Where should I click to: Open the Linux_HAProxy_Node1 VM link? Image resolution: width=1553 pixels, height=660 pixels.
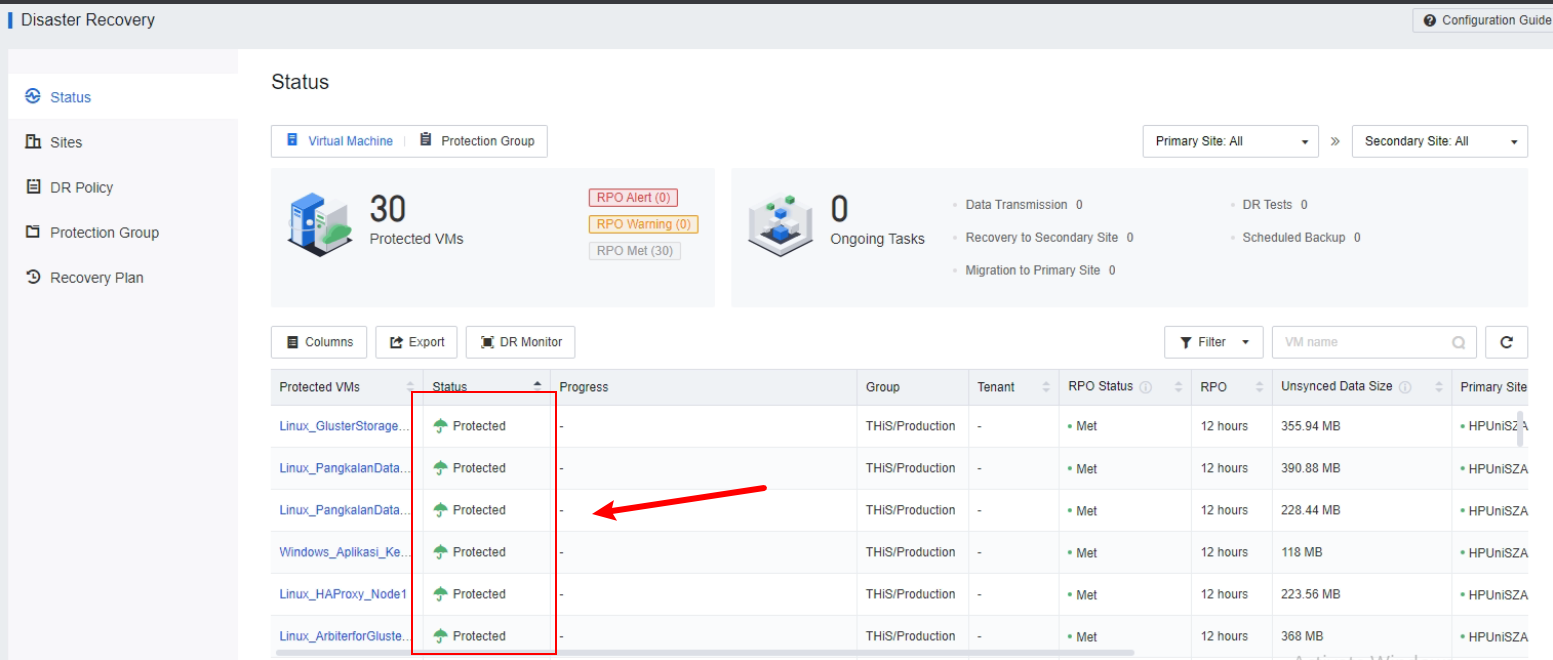(x=343, y=594)
